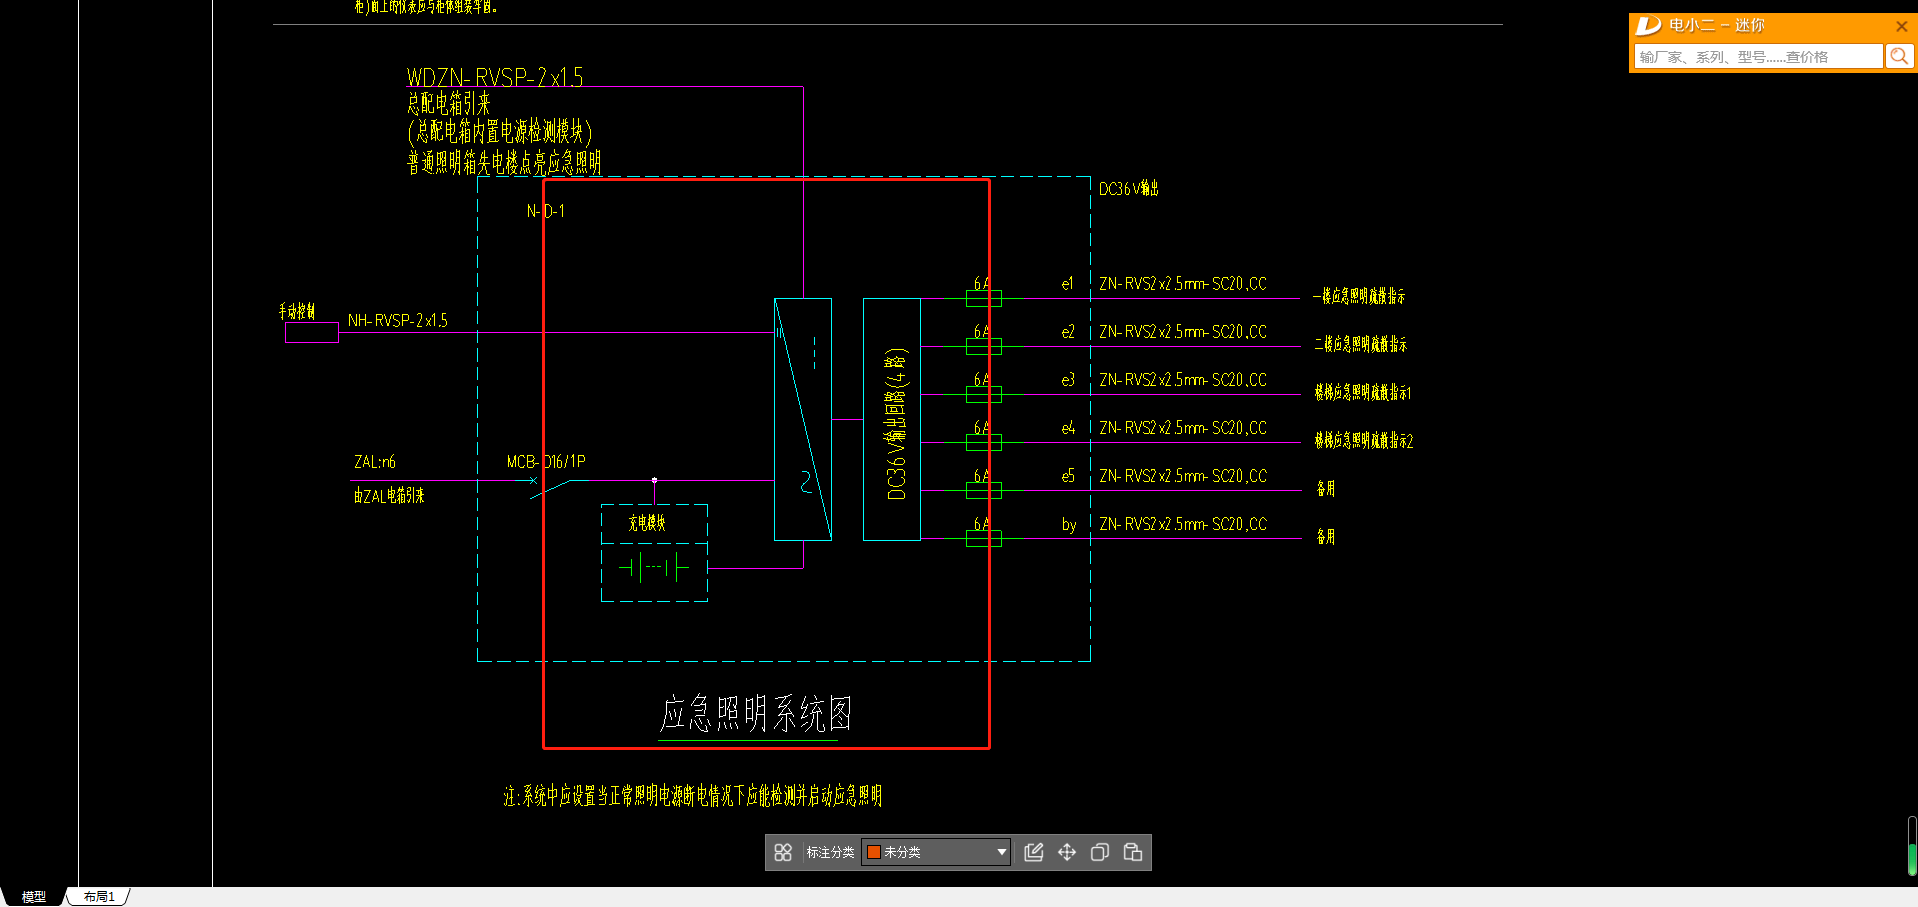
Task: Open the annotation categories grid icon
Action: coord(783,852)
